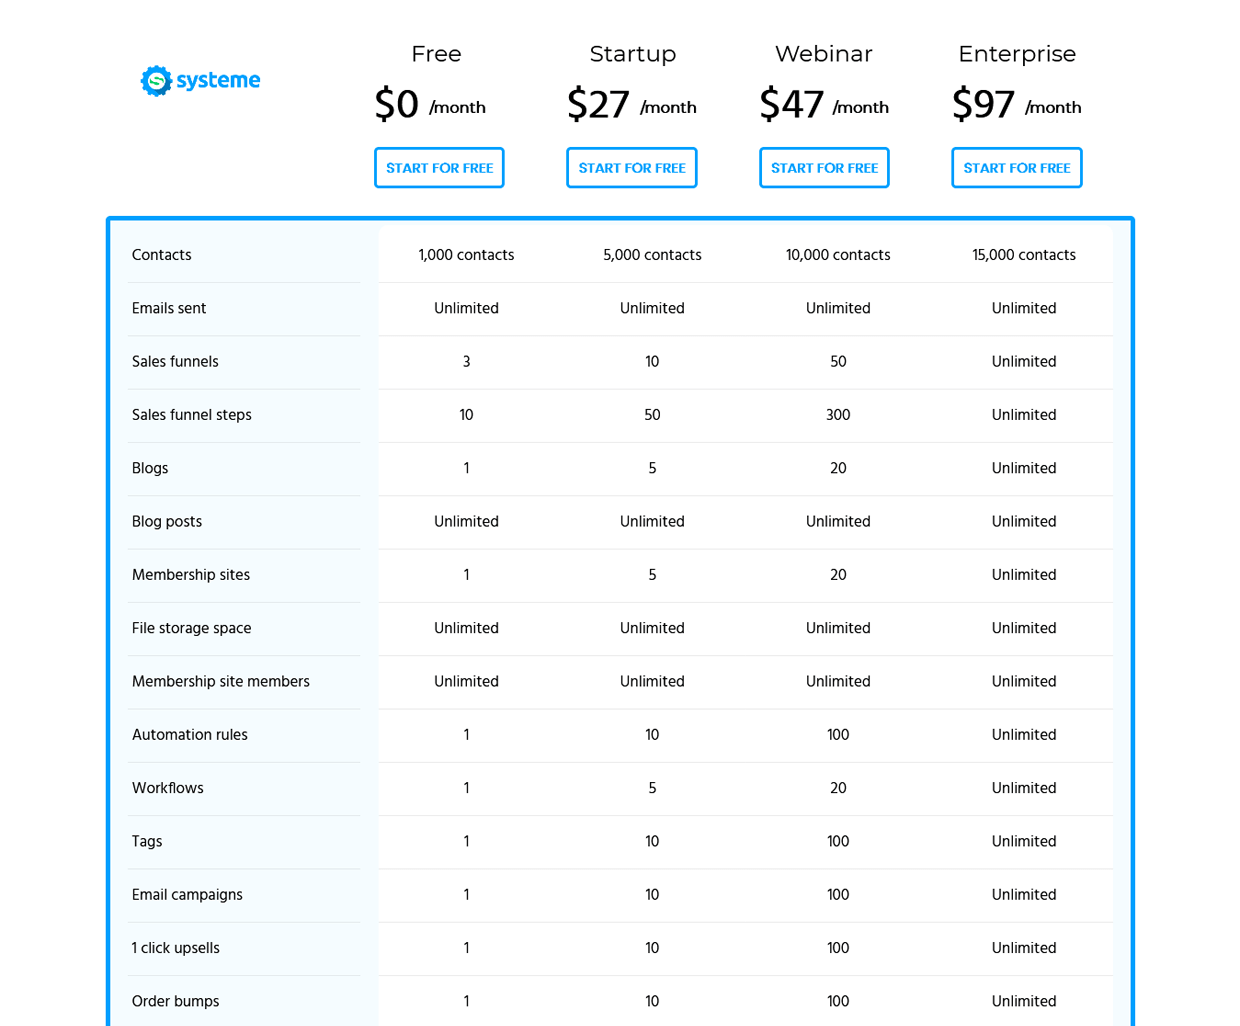Screen dimensions: 1240x1026
Task: Click Unlimited under File storage space for Free
Action: click(466, 628)
